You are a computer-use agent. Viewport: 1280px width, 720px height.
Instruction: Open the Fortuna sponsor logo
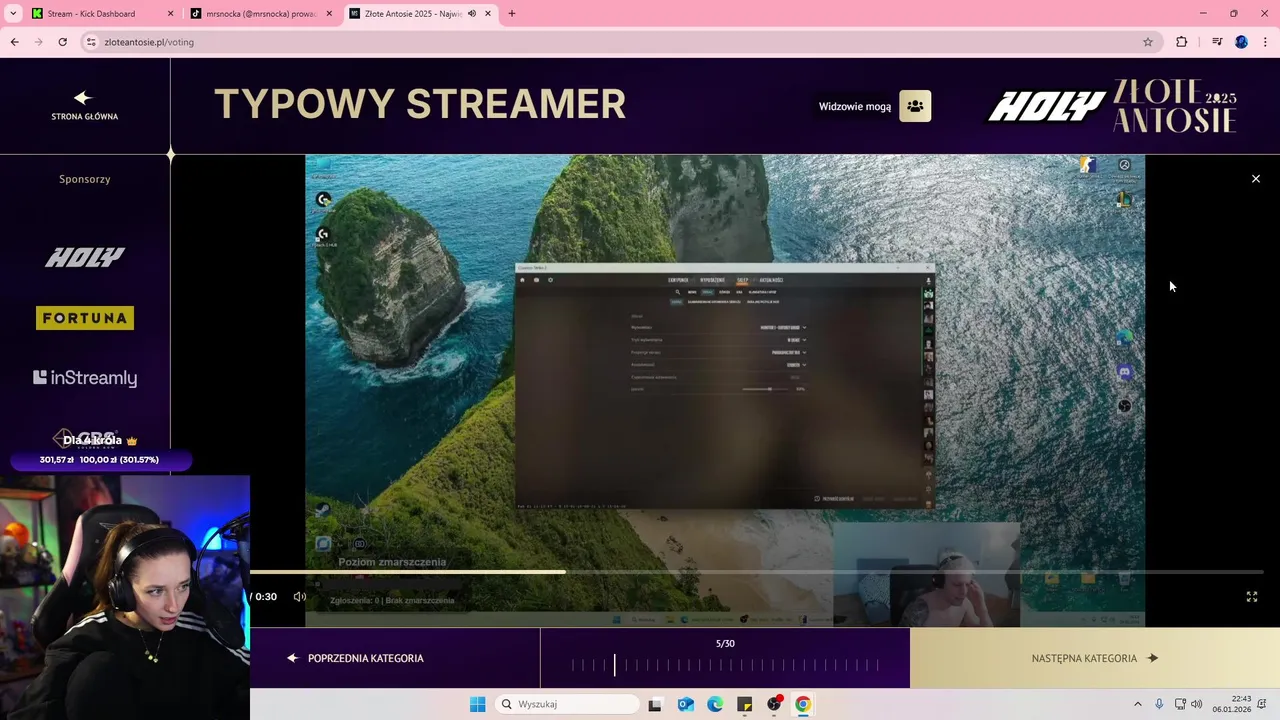85,318
